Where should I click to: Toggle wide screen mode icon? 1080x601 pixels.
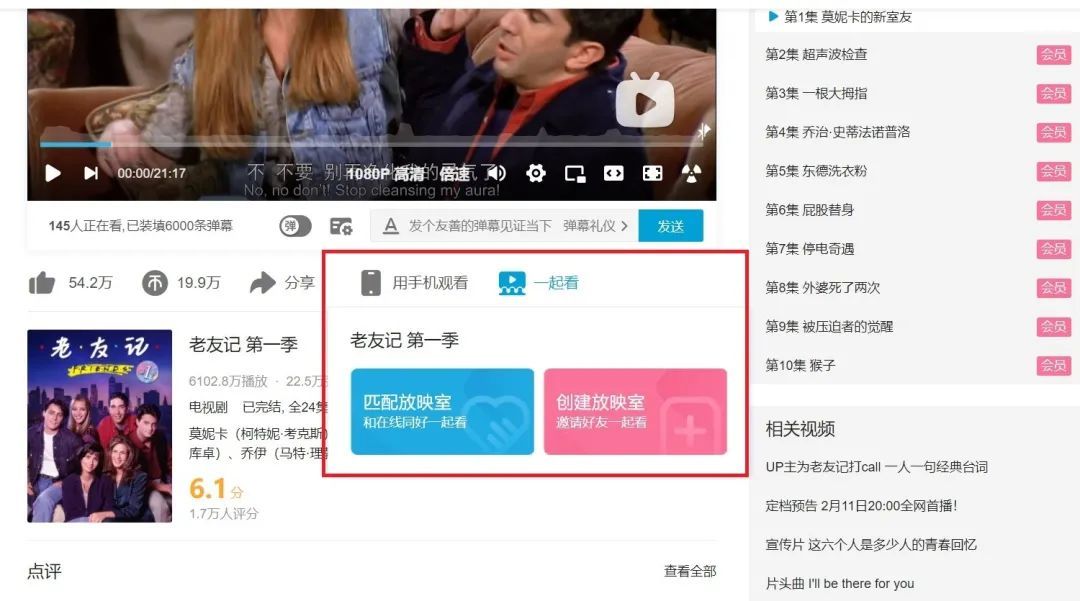(x=614, y=173)
